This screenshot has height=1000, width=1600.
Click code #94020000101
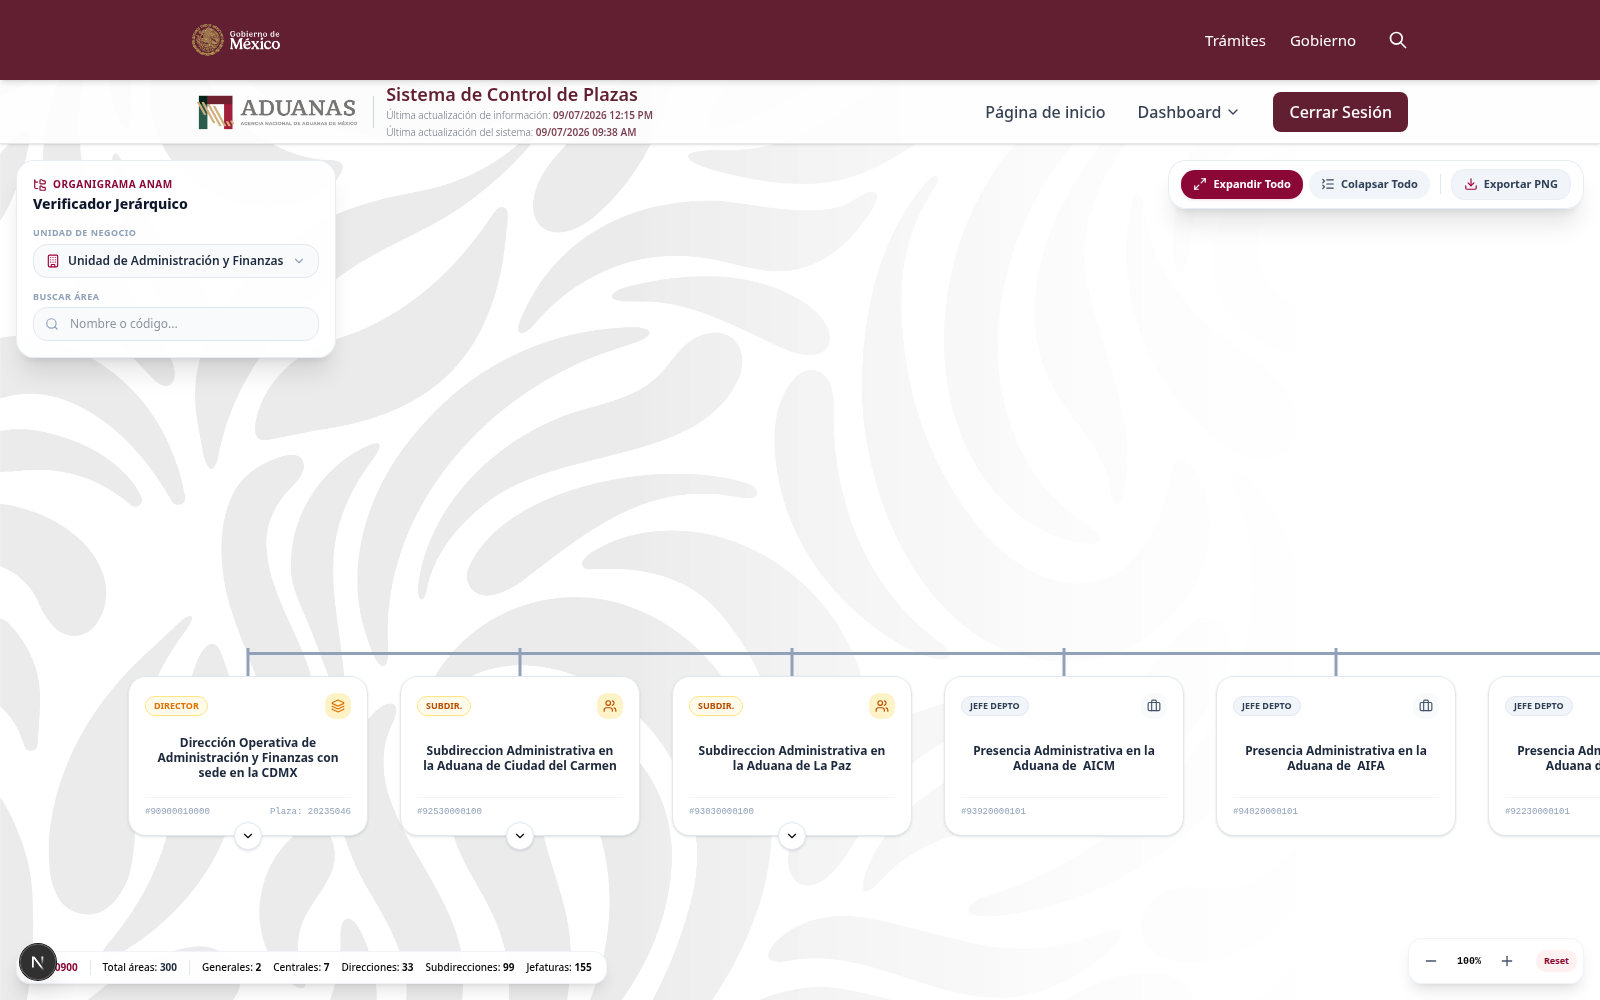1266,811
